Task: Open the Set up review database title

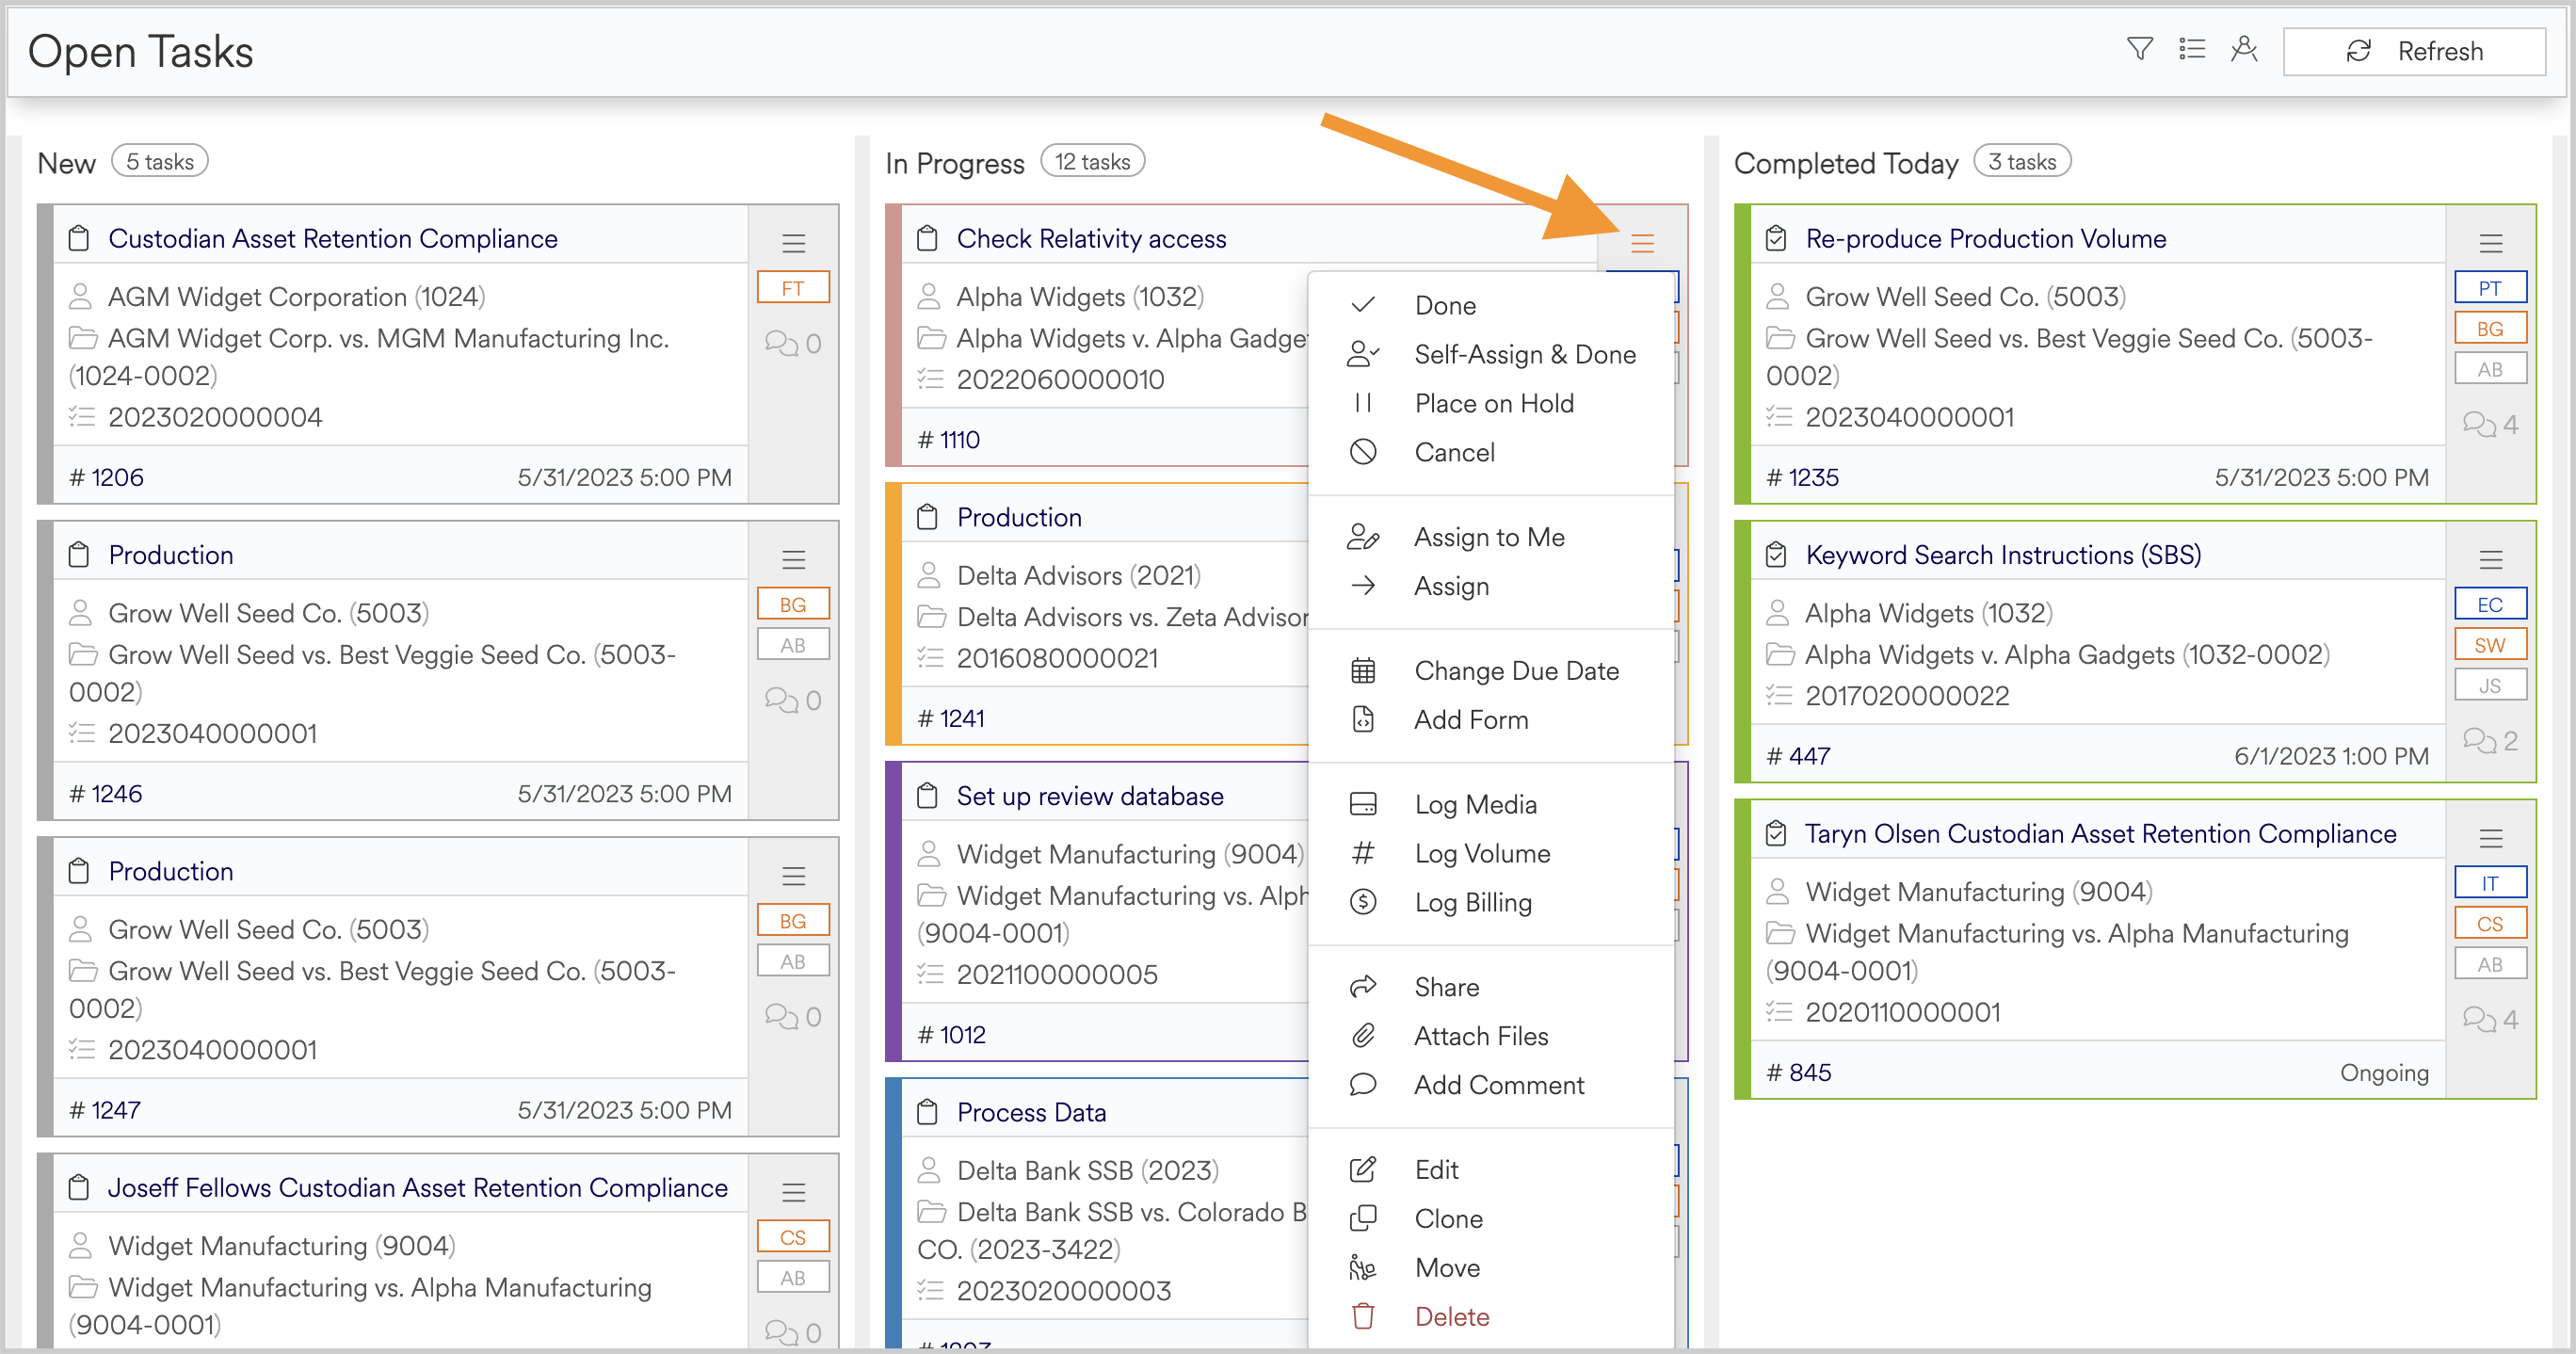Action: 1090,796
